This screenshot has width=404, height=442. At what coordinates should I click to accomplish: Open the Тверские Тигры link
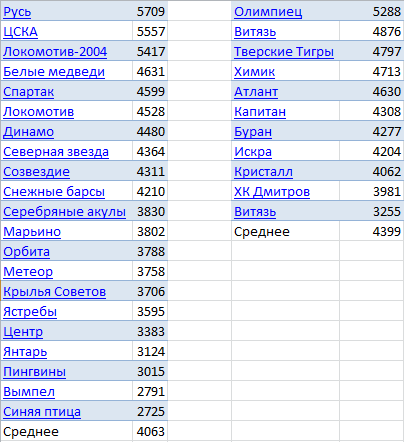(284, 52)
